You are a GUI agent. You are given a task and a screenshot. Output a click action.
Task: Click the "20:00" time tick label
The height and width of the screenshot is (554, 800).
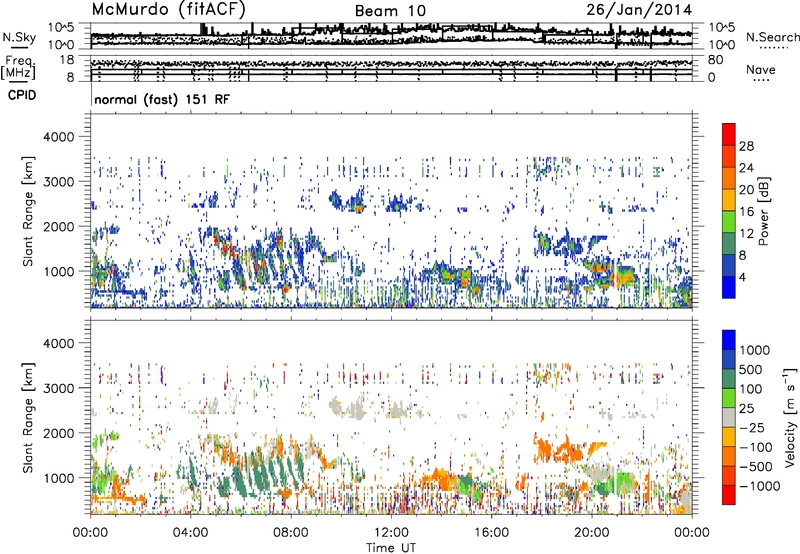point(591,533)
